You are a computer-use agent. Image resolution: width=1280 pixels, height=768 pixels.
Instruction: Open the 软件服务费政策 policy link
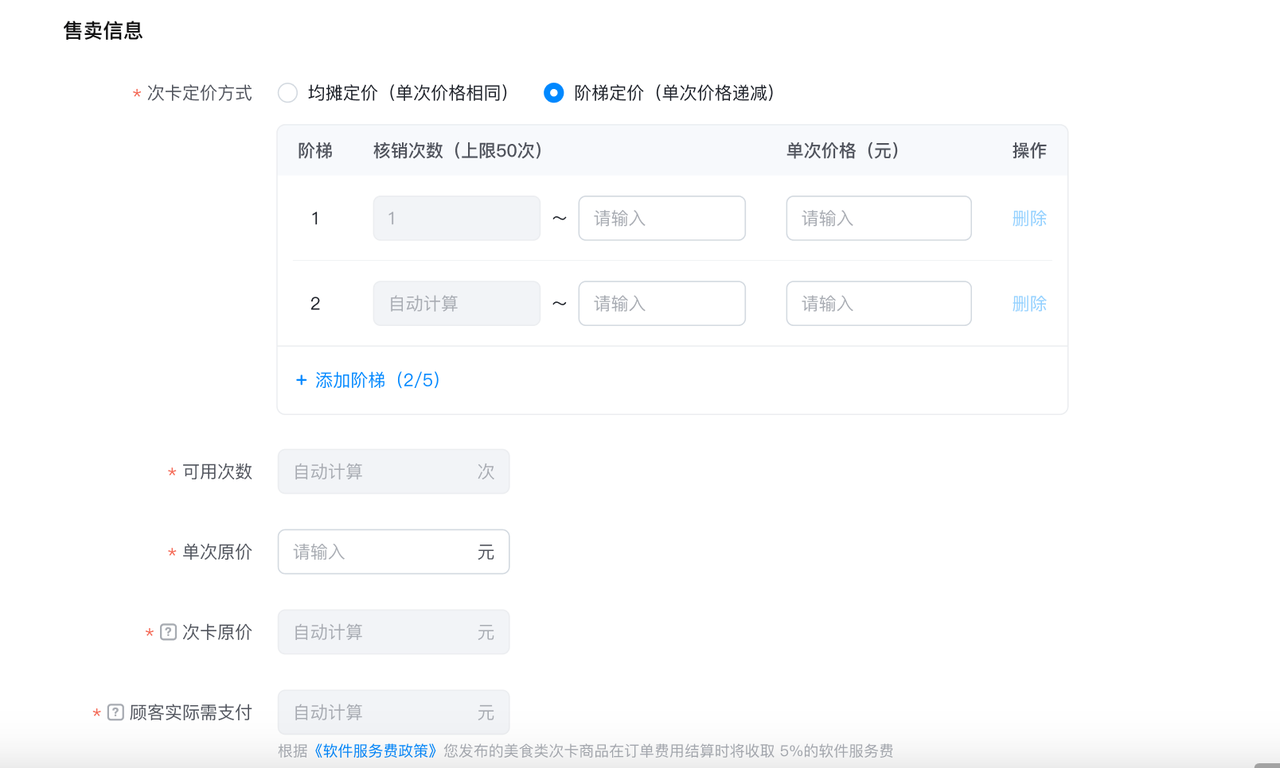click(x=376, y=751)
